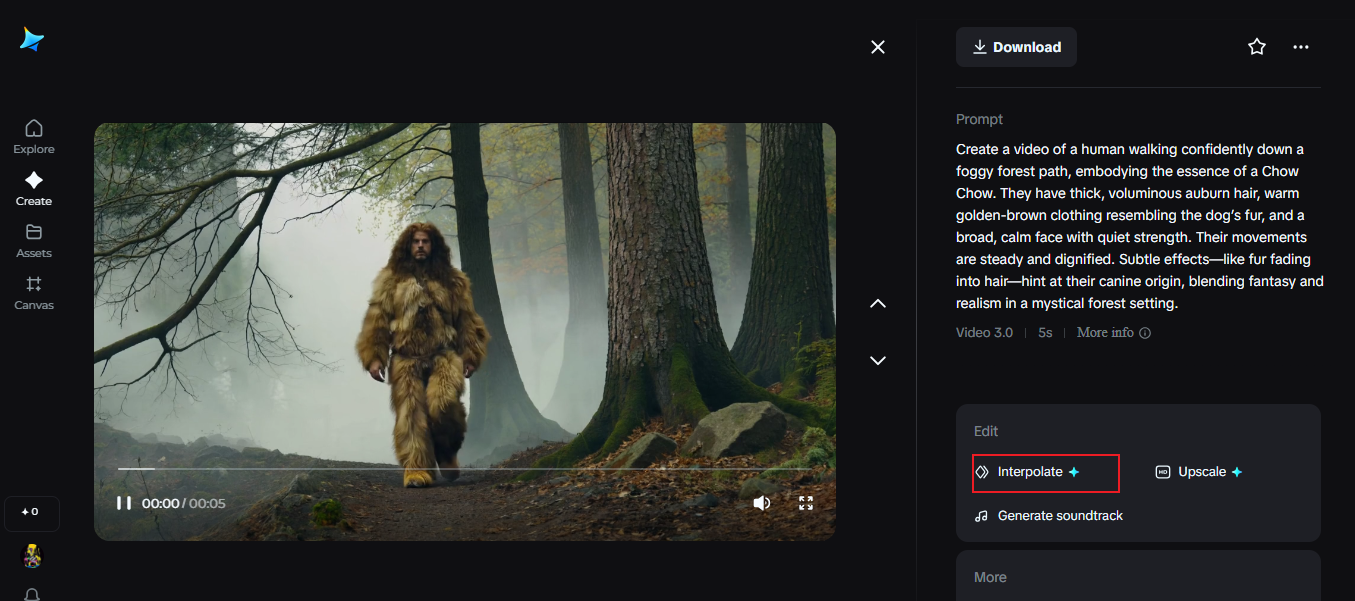Screen dimensions: 1355x601
Task: Close the video preview panel
Action: (878, 47)
